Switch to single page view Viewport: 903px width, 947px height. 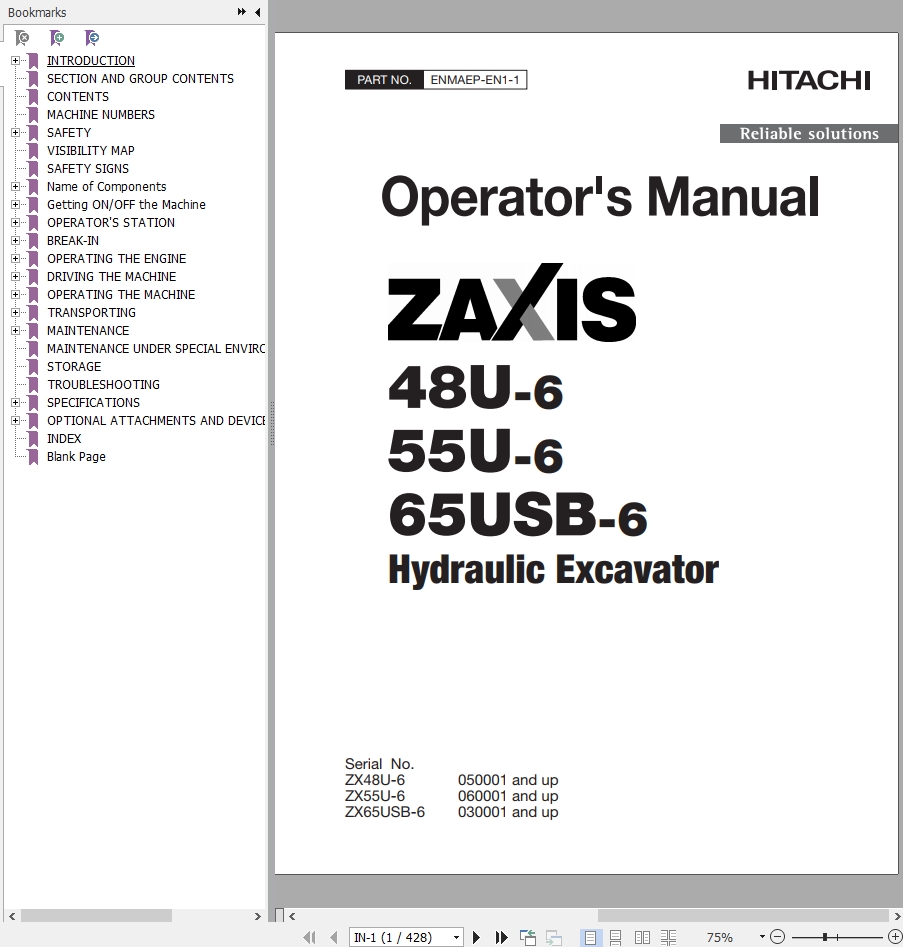pos(590,937)
